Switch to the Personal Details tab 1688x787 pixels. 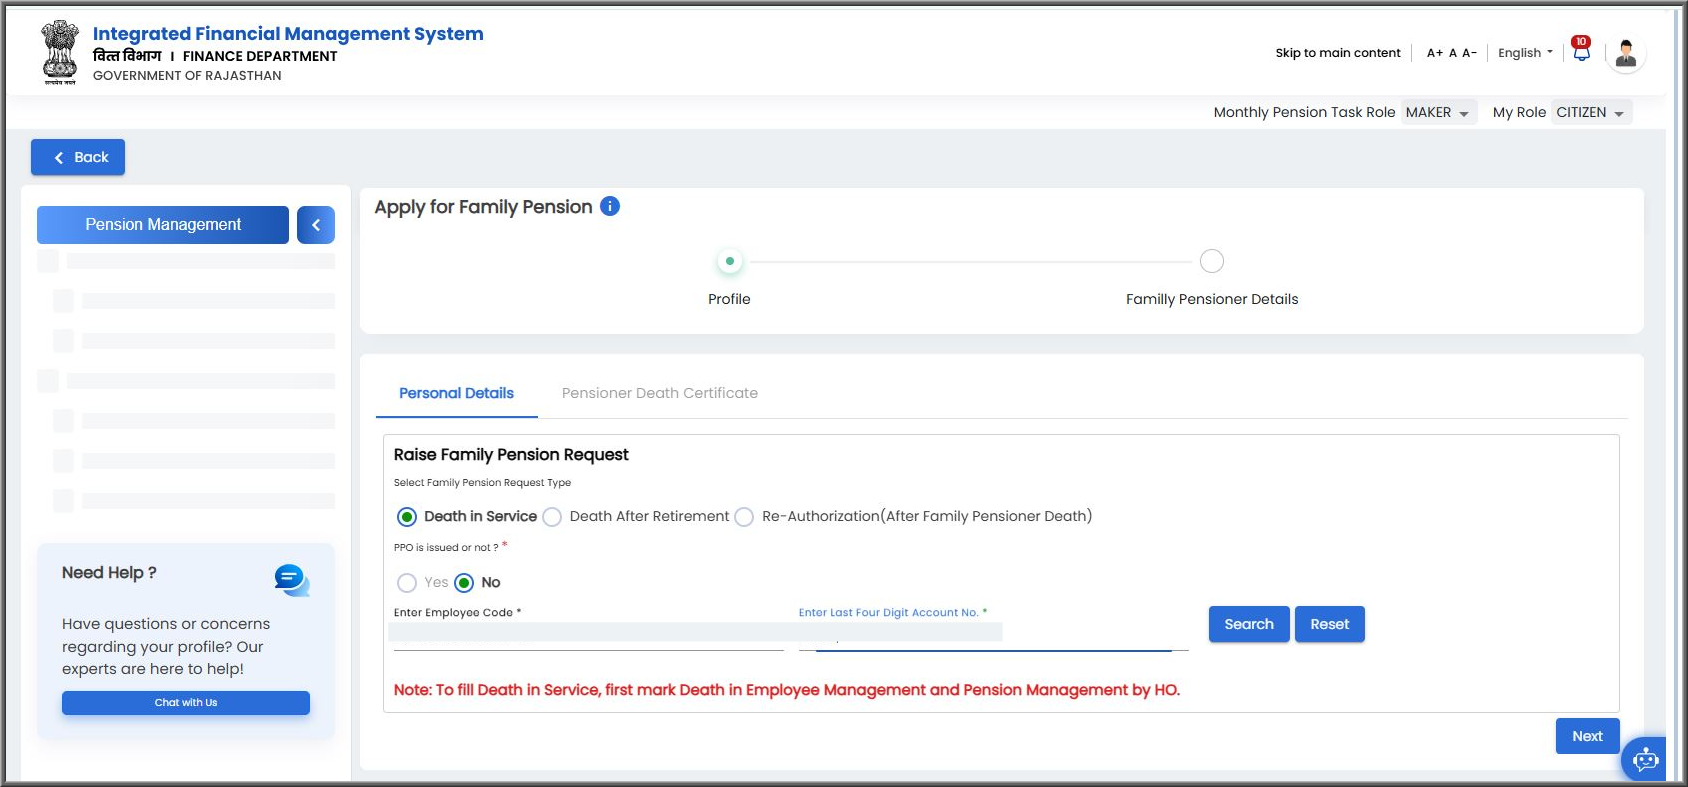tap(456, 393)
